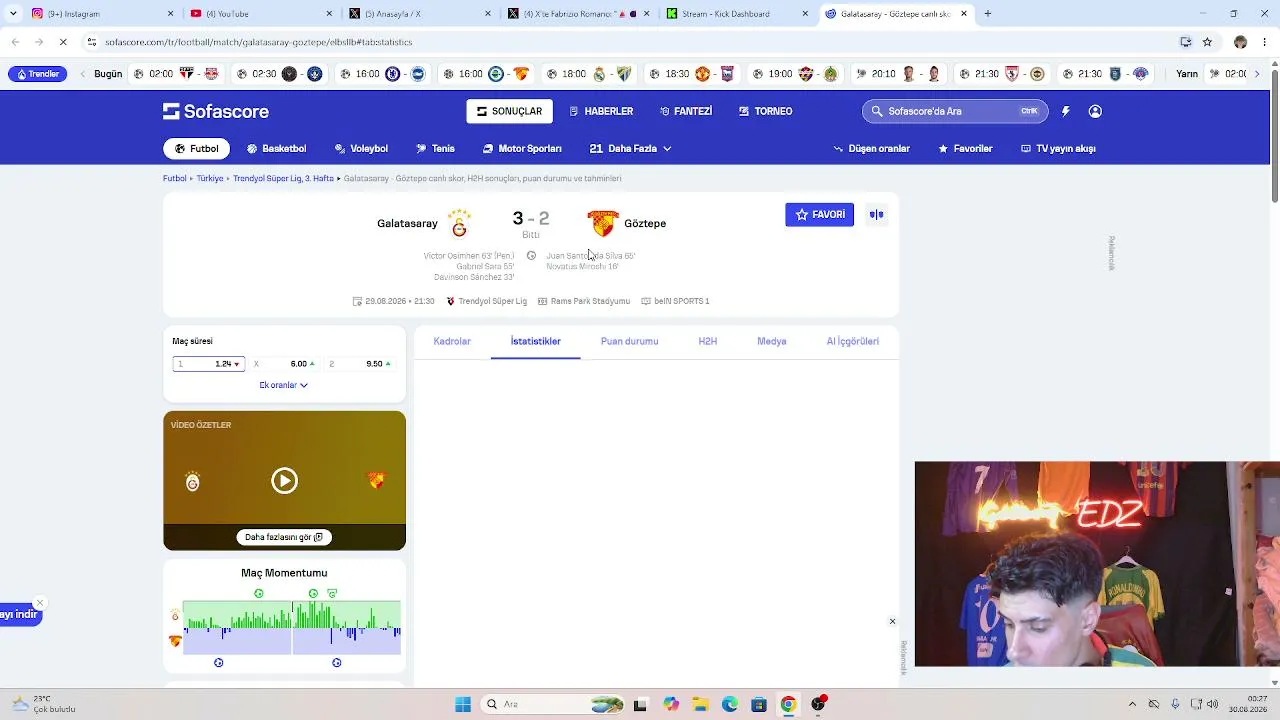1280x720 pixels.
Task: Expand Ek oranlar odds
Action: click(x=284, y=385)
